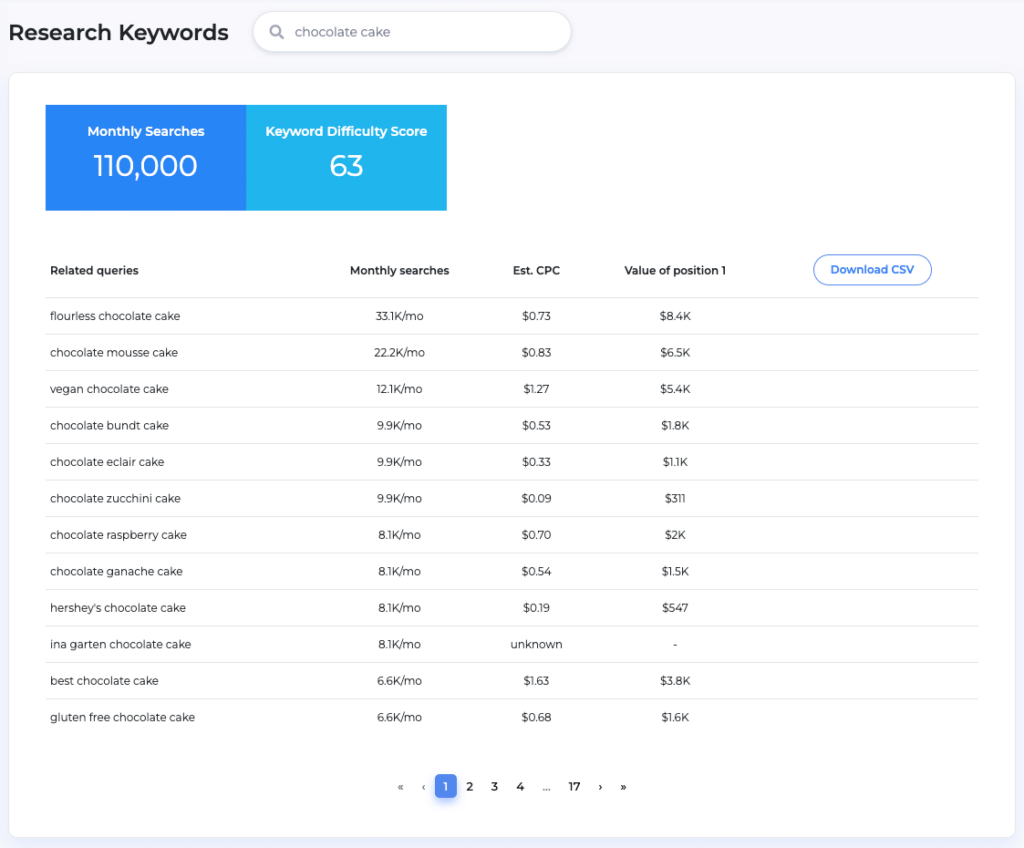Select chocolate raspberry cake query
The image size is (1024, 848).
pos(118,535)
